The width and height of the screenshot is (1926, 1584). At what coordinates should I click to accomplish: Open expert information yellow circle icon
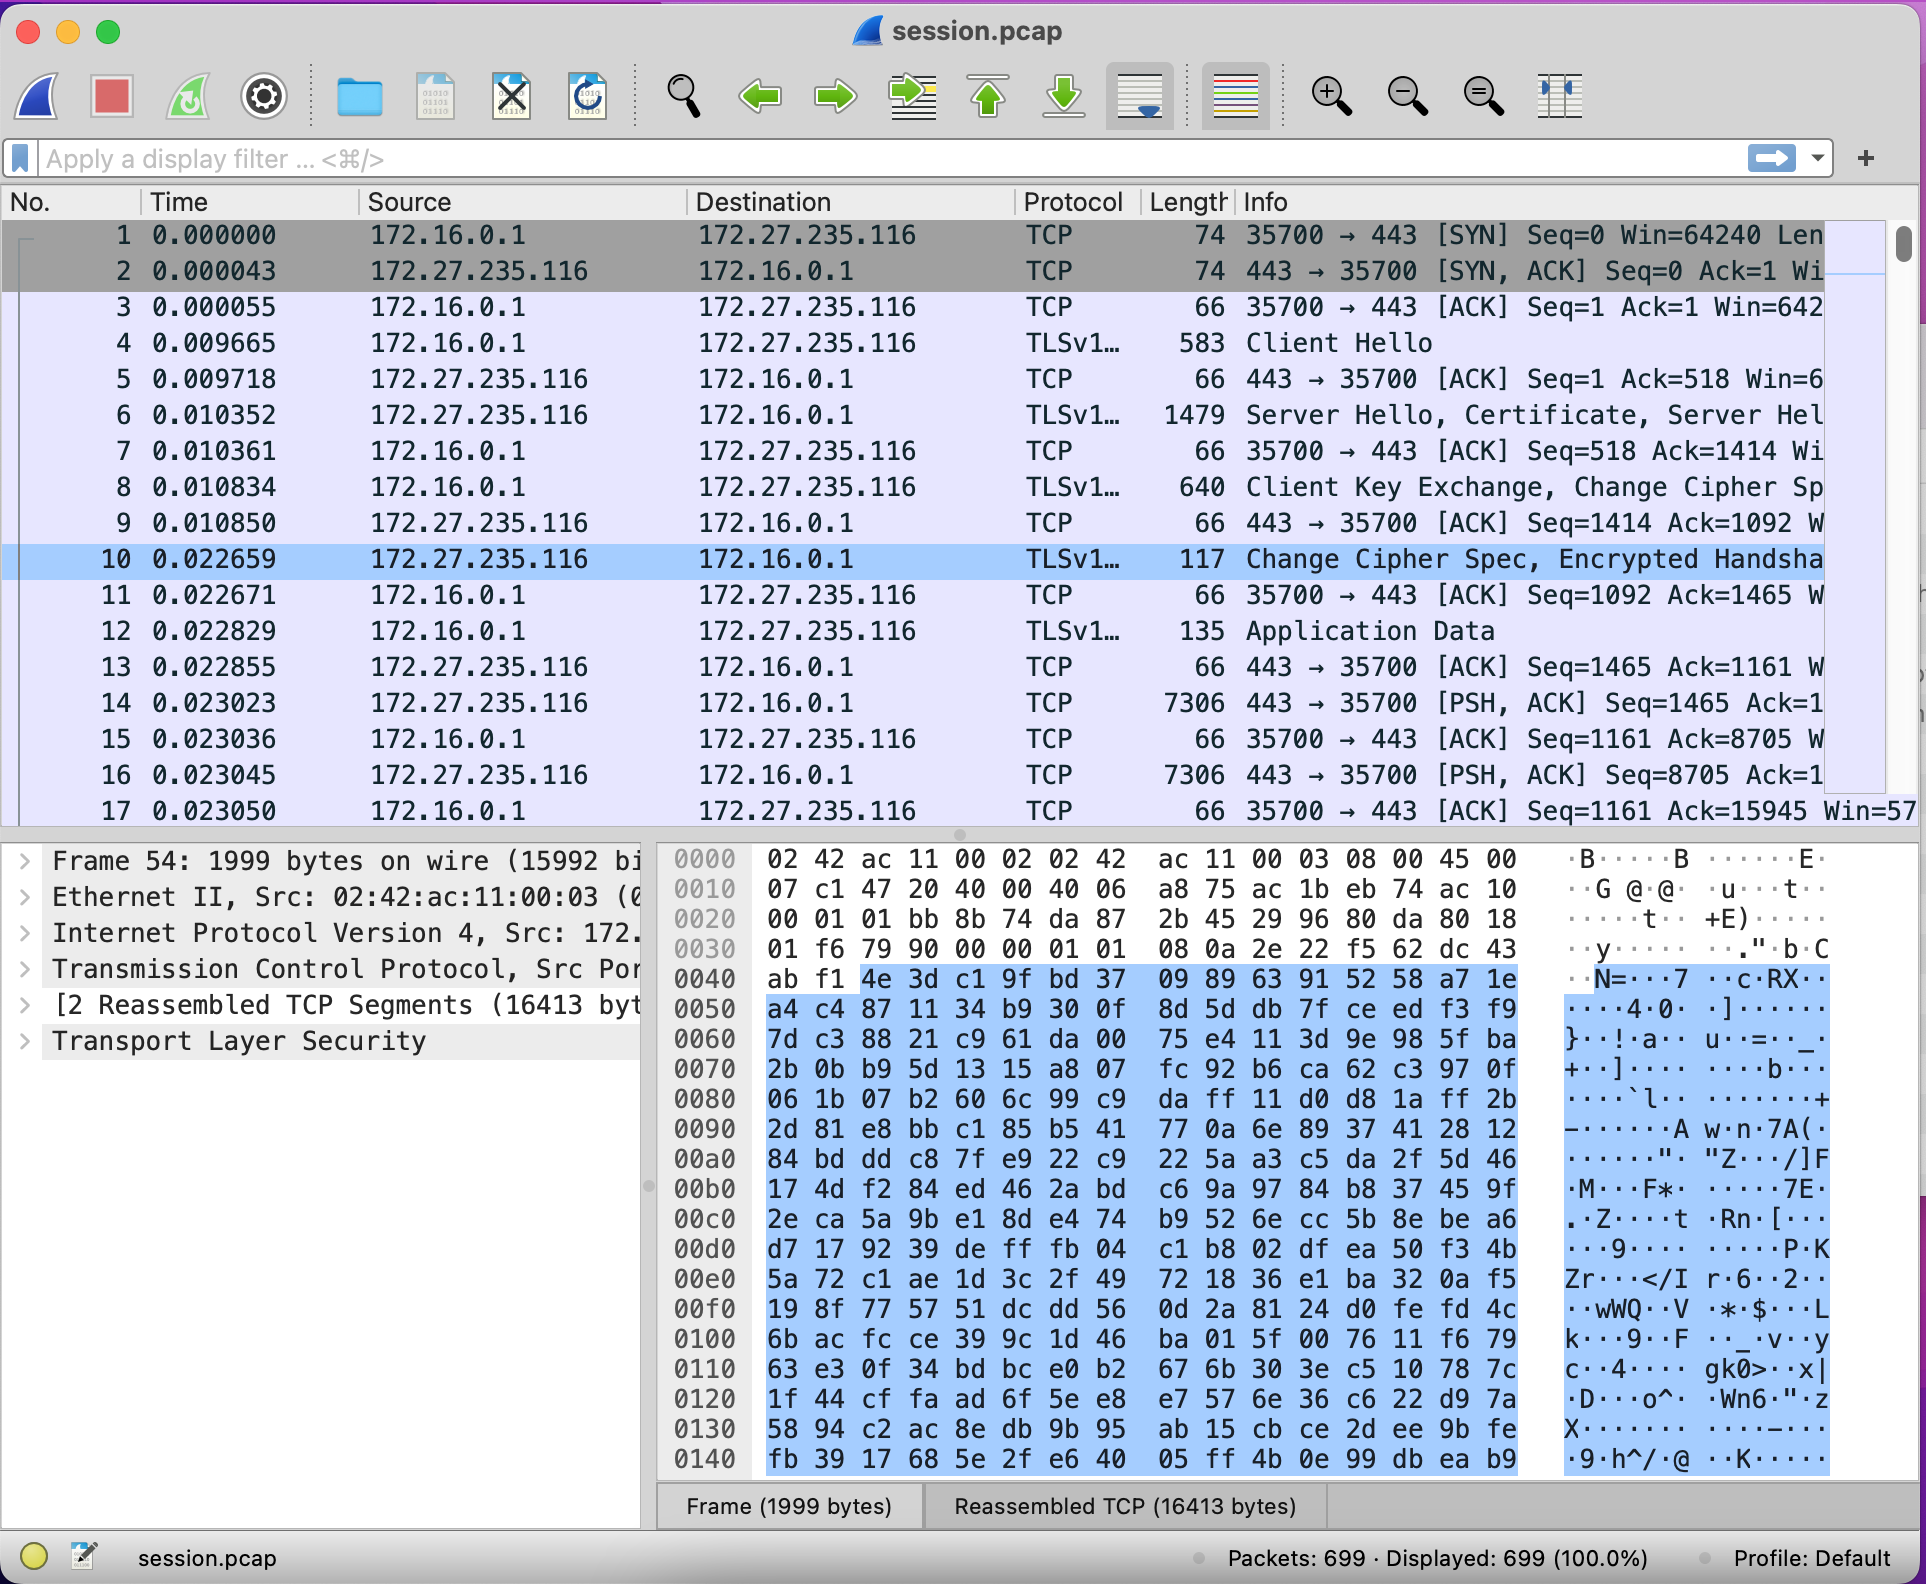(x=34, y=1557)
